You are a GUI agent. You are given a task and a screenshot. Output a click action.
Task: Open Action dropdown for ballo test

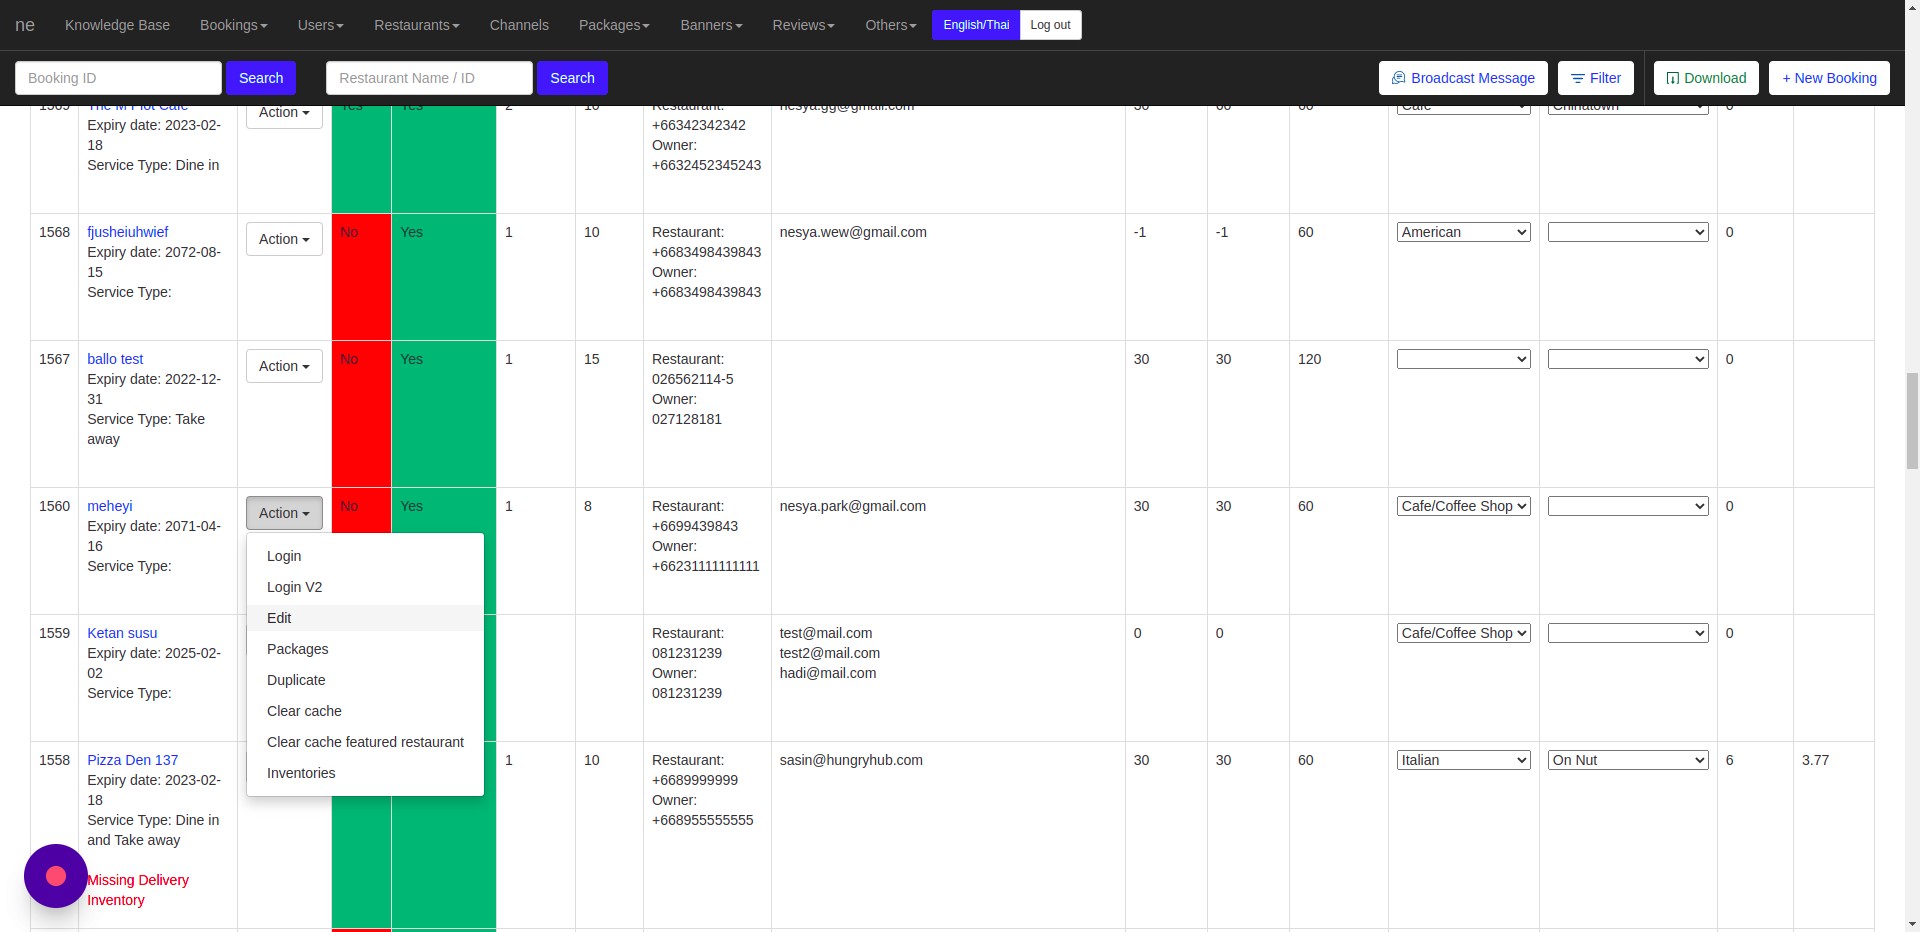(x=284, y=366)
